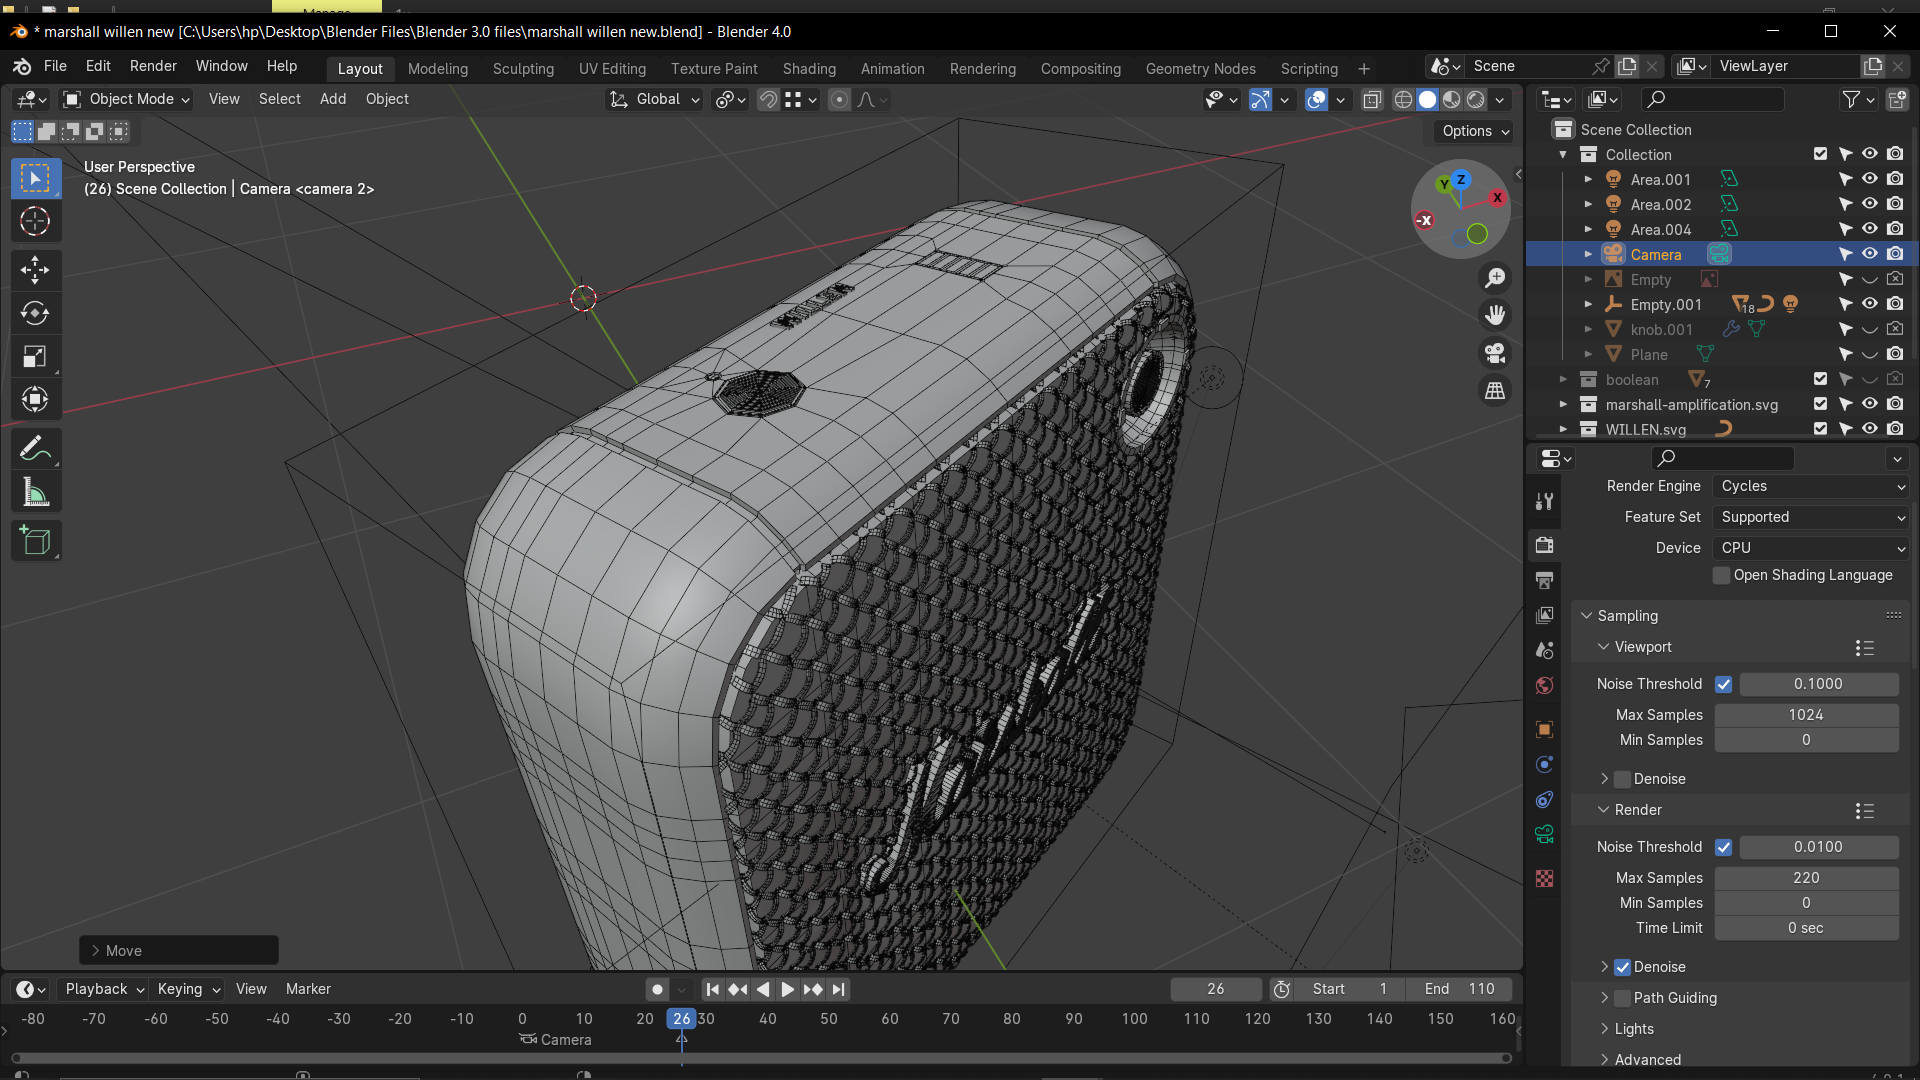Enable Path Guiding checkbox
This screenshot has height=1080, width=1920.
[1622, 998]
